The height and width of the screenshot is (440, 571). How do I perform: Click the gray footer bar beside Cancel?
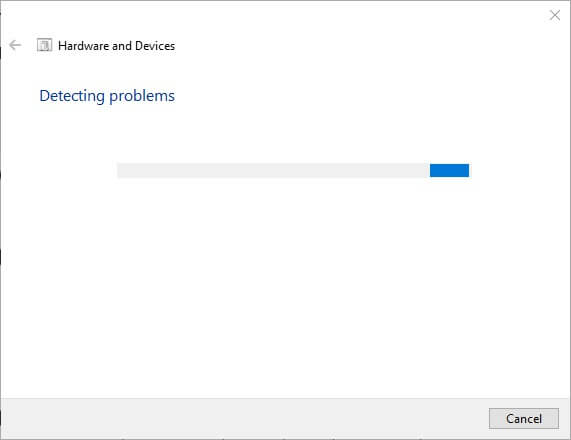pos(244,418)
